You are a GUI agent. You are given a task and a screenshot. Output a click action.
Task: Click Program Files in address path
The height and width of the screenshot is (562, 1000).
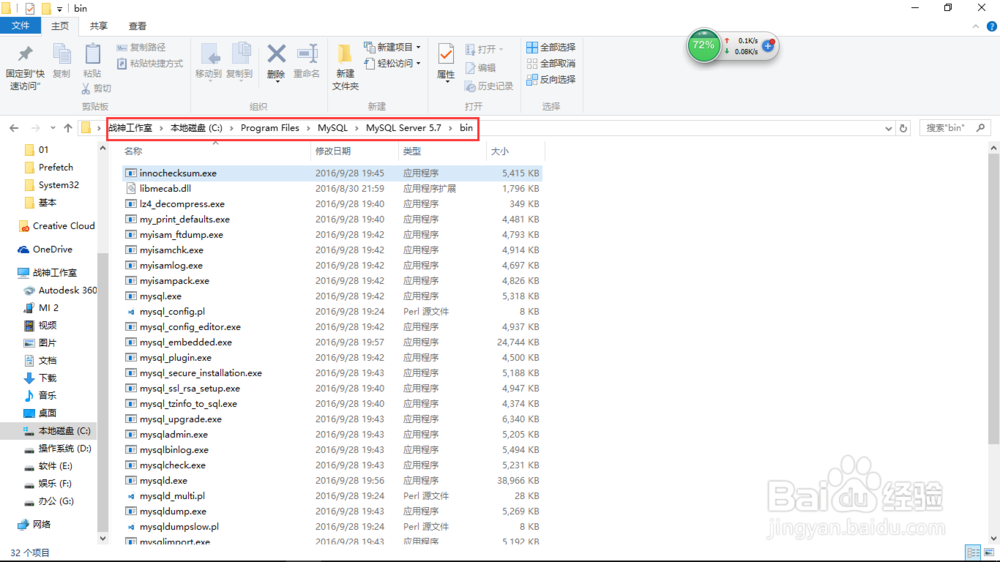click(270, 128)
